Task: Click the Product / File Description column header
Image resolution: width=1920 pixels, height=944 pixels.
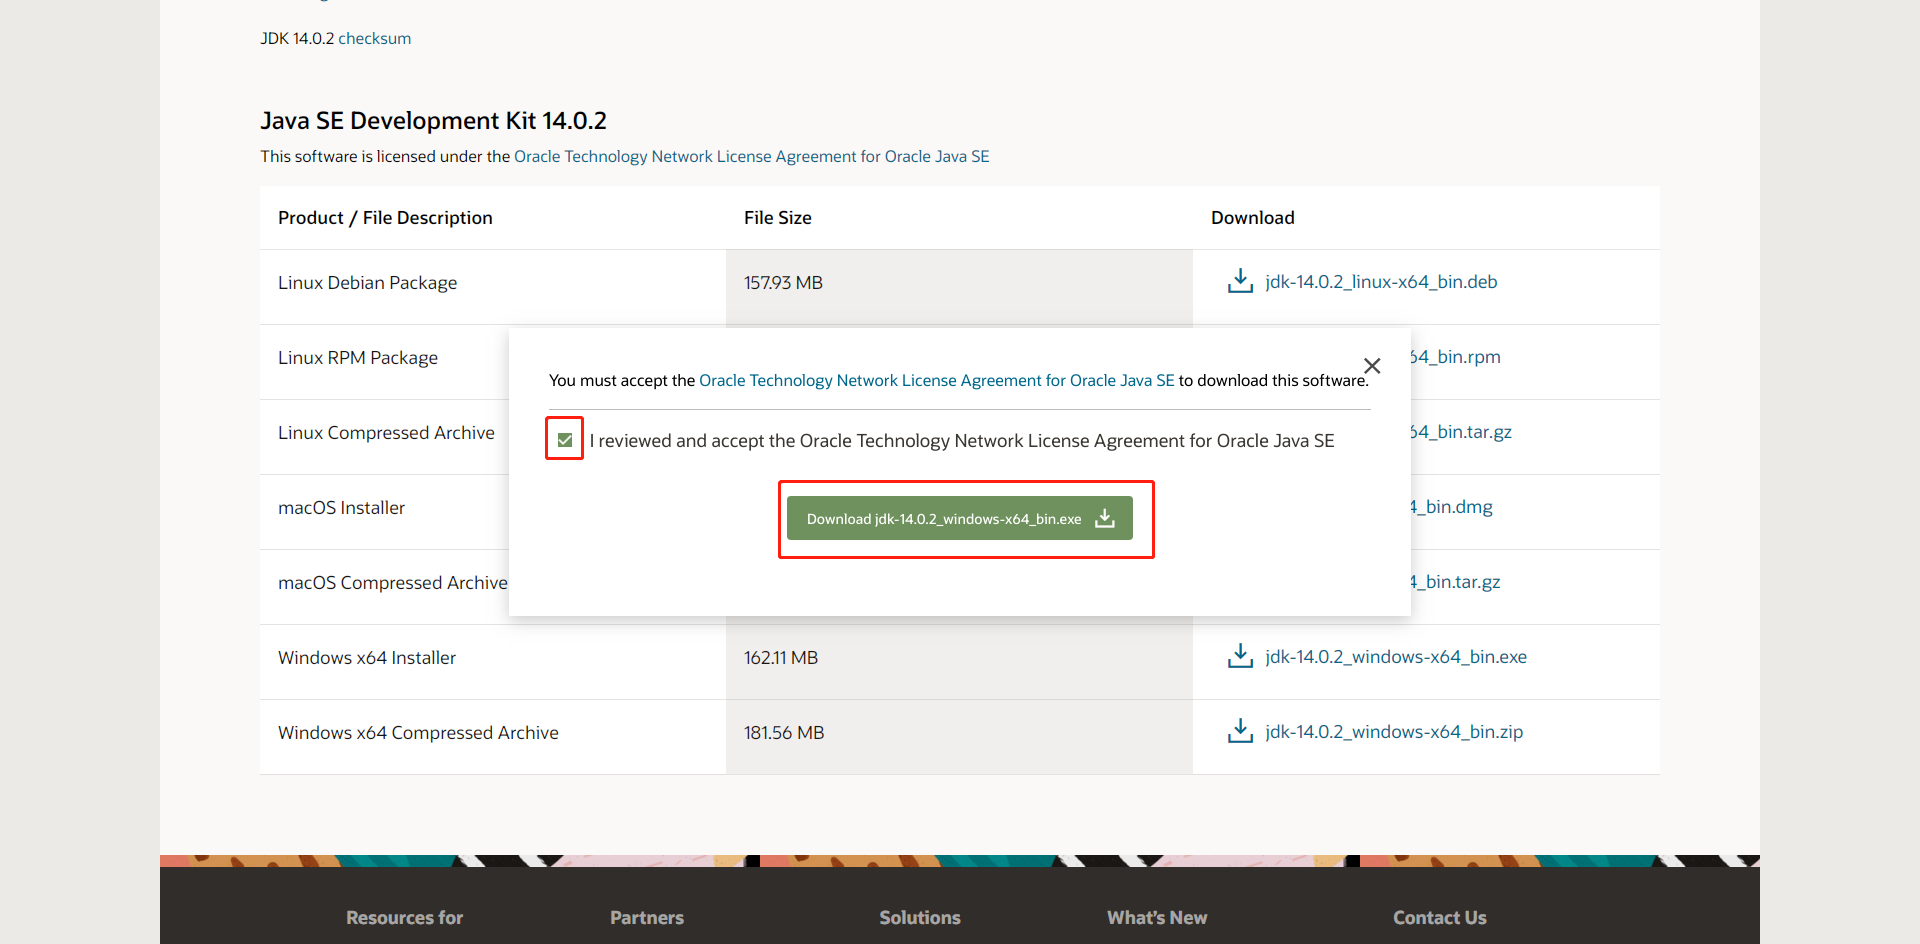Action: tap(385, 218)
